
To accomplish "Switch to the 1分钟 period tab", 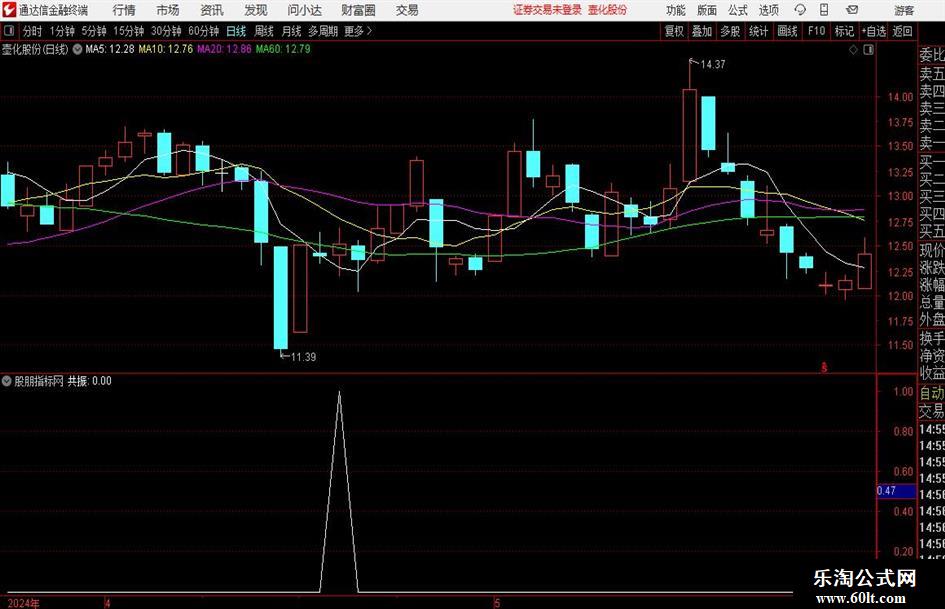I will (61, 31).
